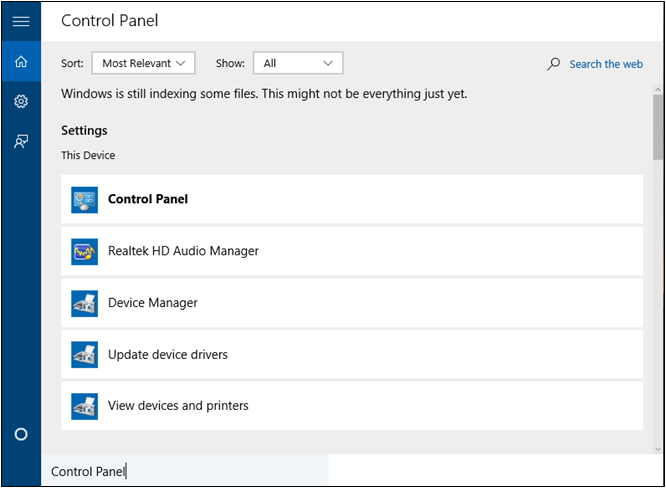The image size is (666, 488).
Task: Click the Update device drivers icon
Action: click(85, 354)
